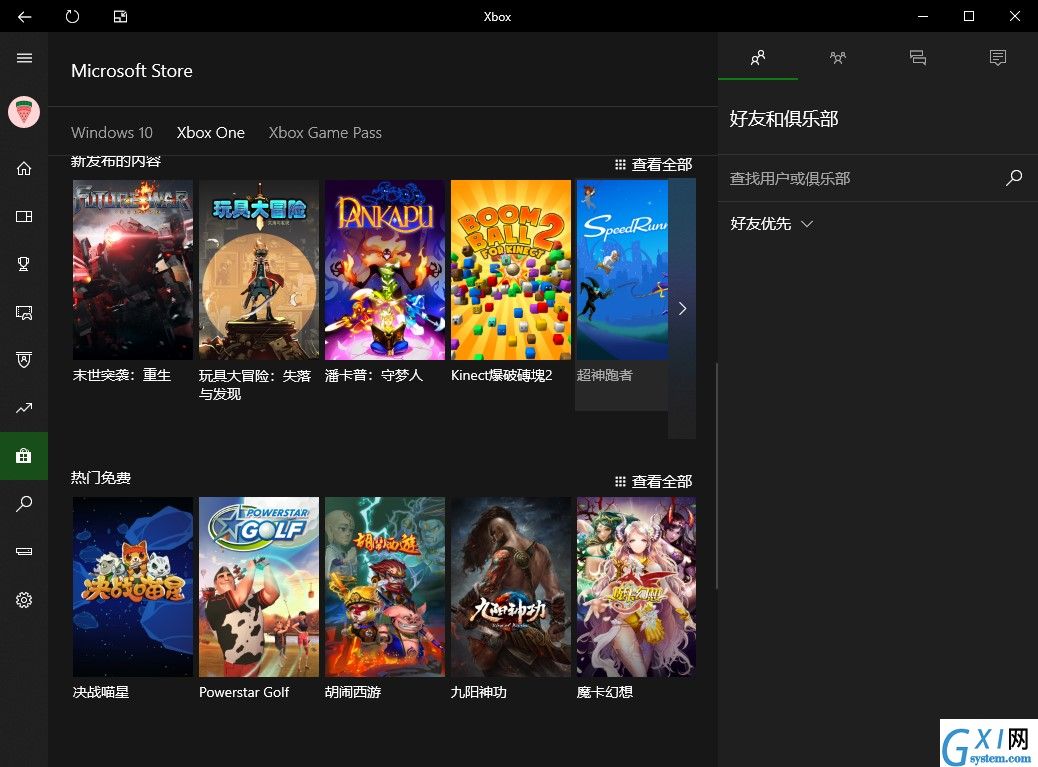Open the 九阳神功 game cover

(510, 587)
